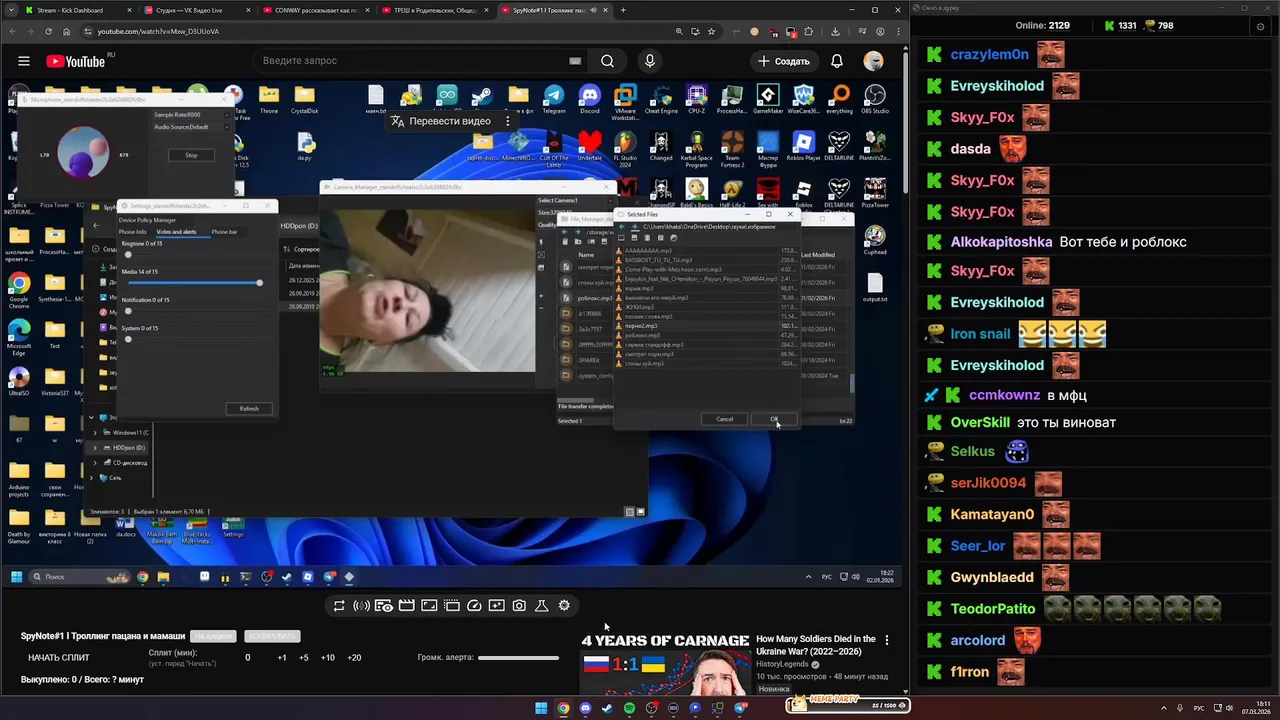Click chat username Alkokapitoshka
Image resolution: width=1280 pixels, height=720 pixels.
[x=1001, y=242]
